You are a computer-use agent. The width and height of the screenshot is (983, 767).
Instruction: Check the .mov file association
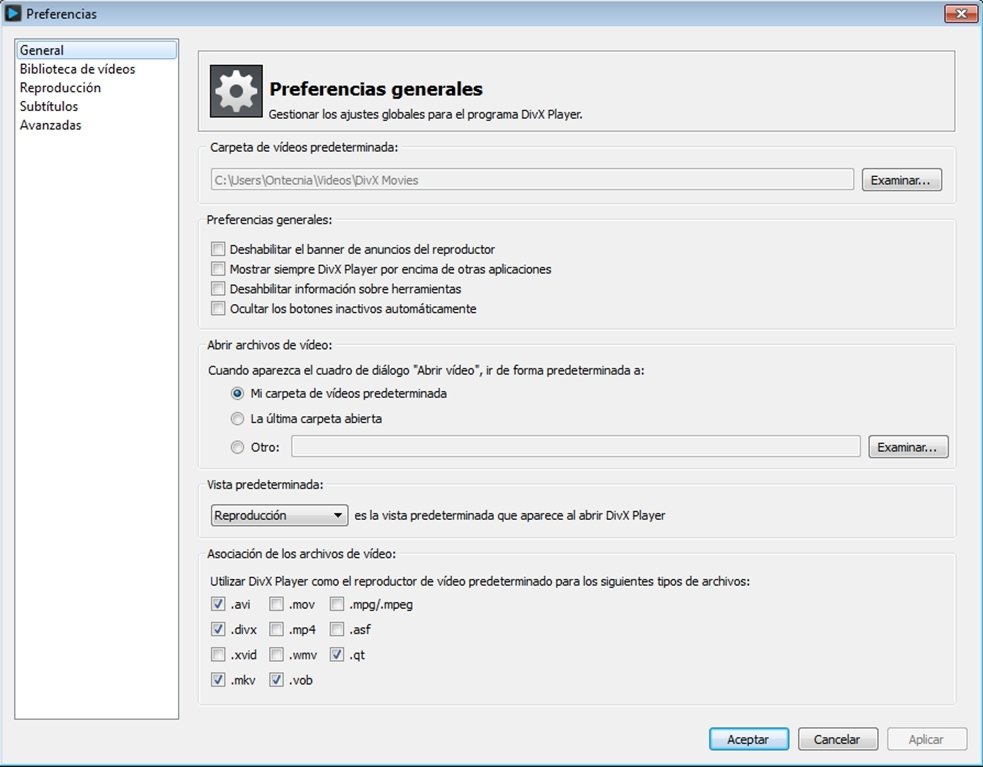coord(276,604)
